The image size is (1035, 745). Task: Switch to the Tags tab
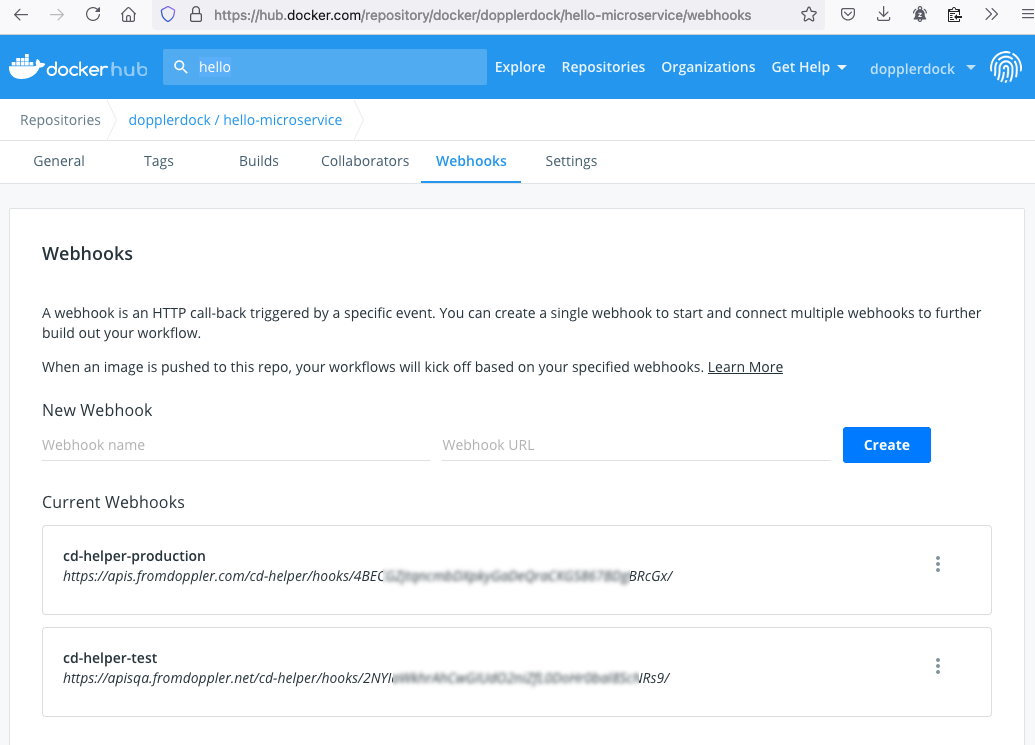point(158,161)
